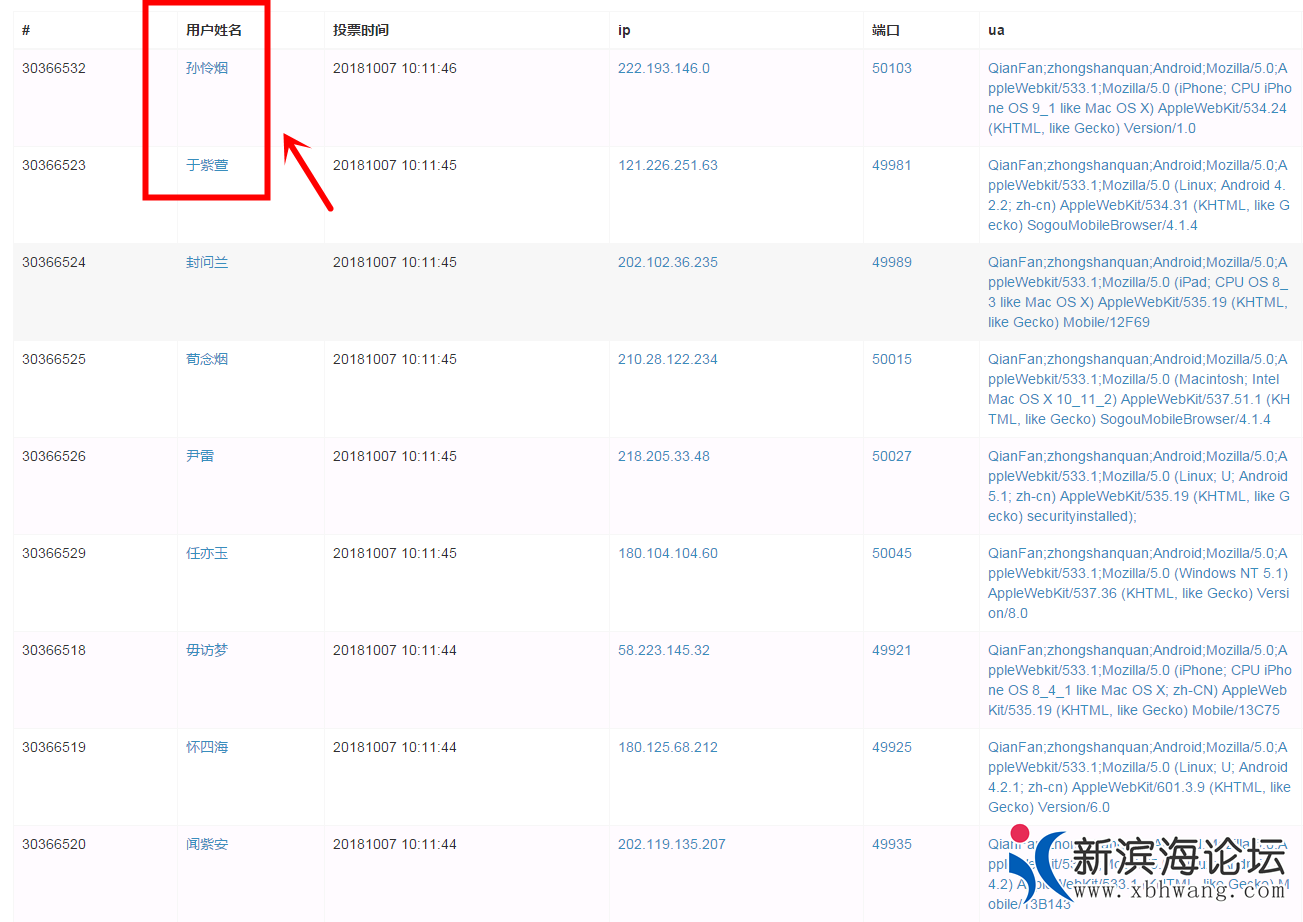Click port number 50103
The height and width of the screenshot is (922, 1303).
point(891,68)
